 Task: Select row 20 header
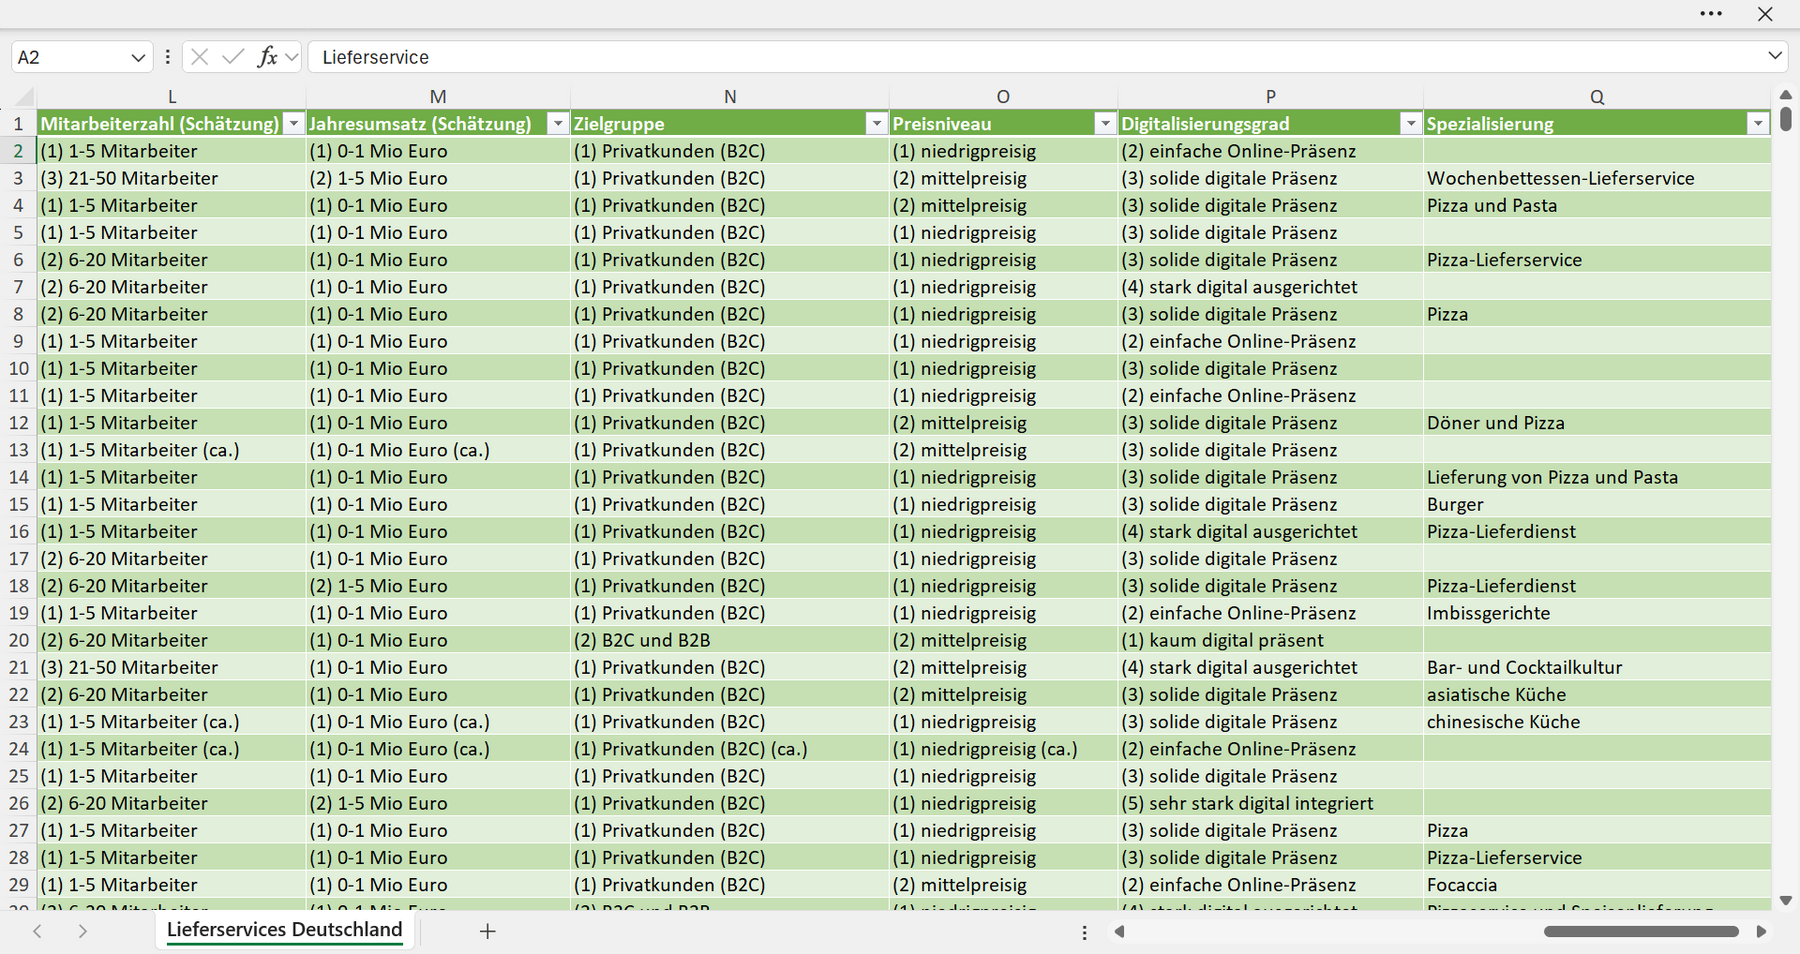tap(19, 640)
